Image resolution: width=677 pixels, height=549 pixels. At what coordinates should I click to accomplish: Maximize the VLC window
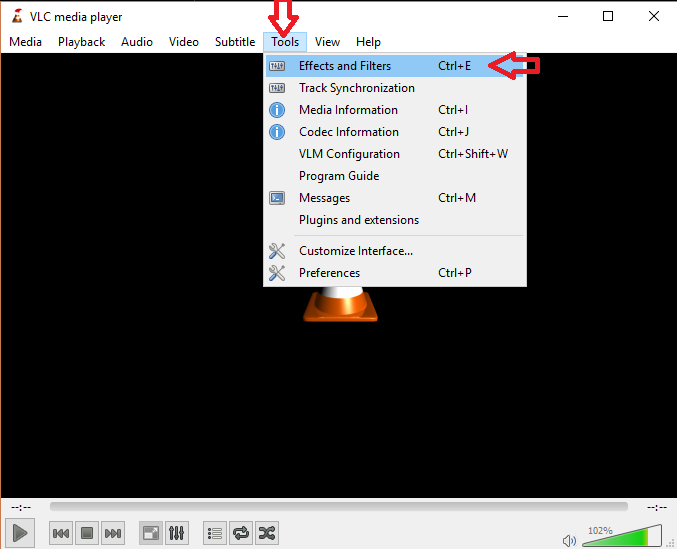[x=608, y=16]
